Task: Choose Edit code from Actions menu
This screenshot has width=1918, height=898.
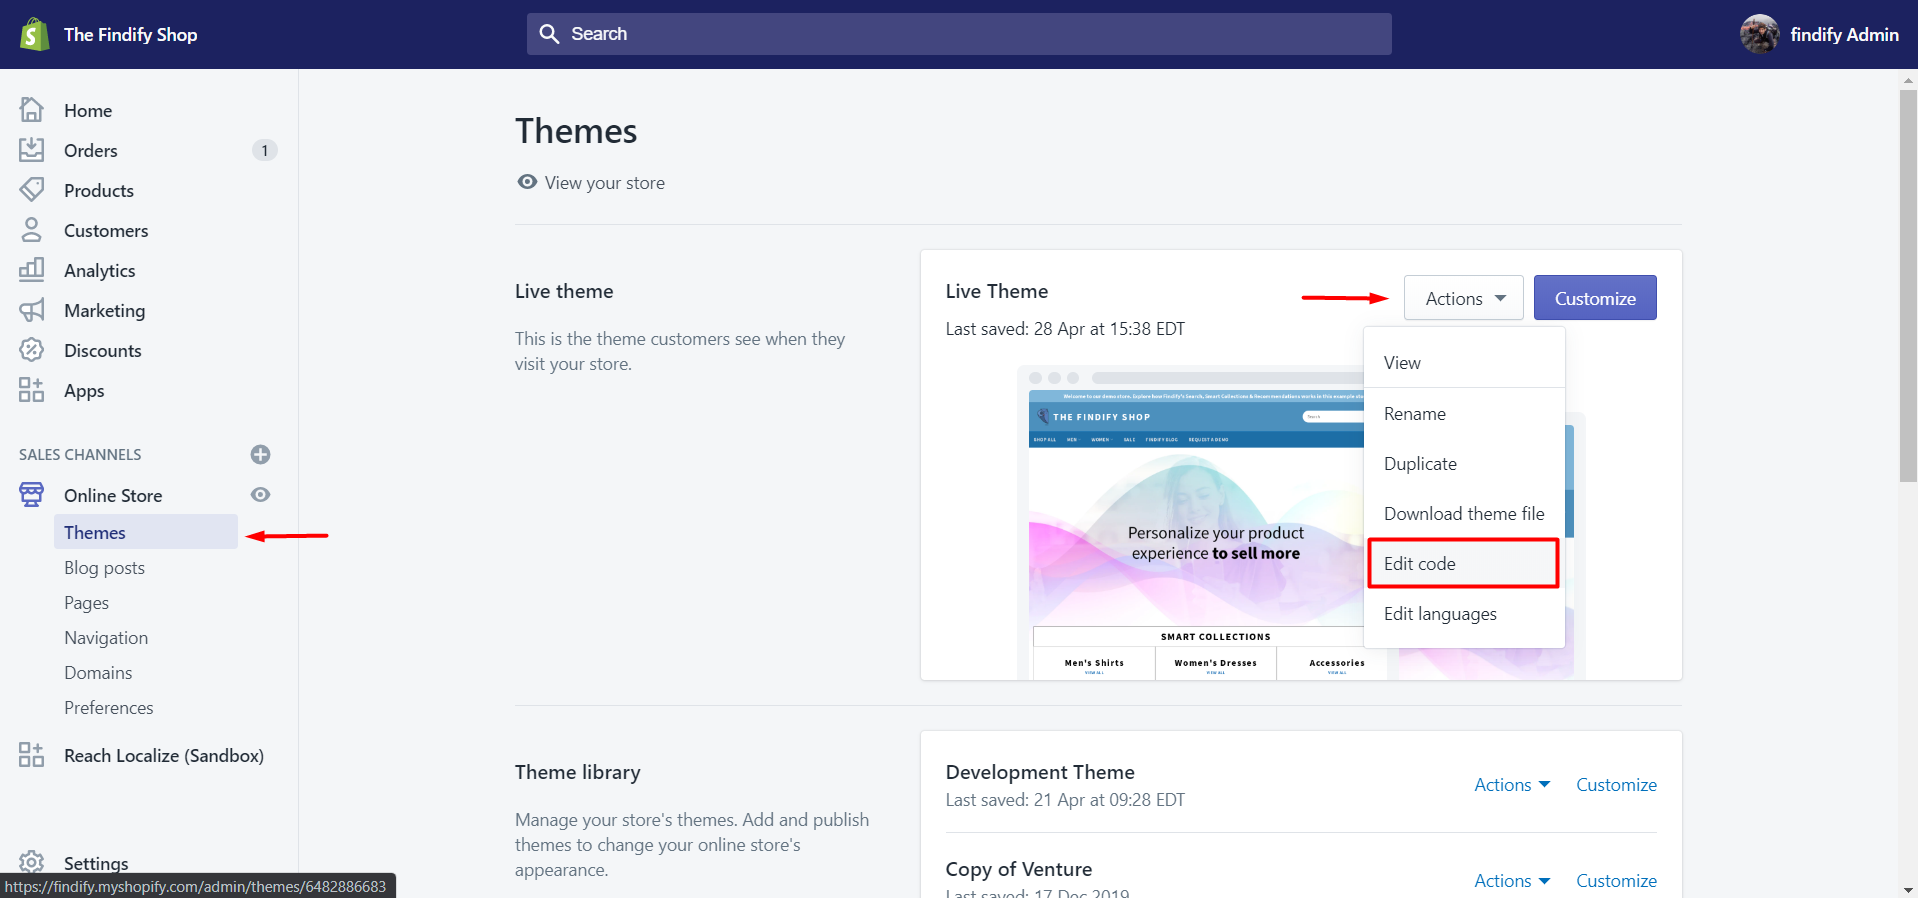Action: tap(1464, 563)
